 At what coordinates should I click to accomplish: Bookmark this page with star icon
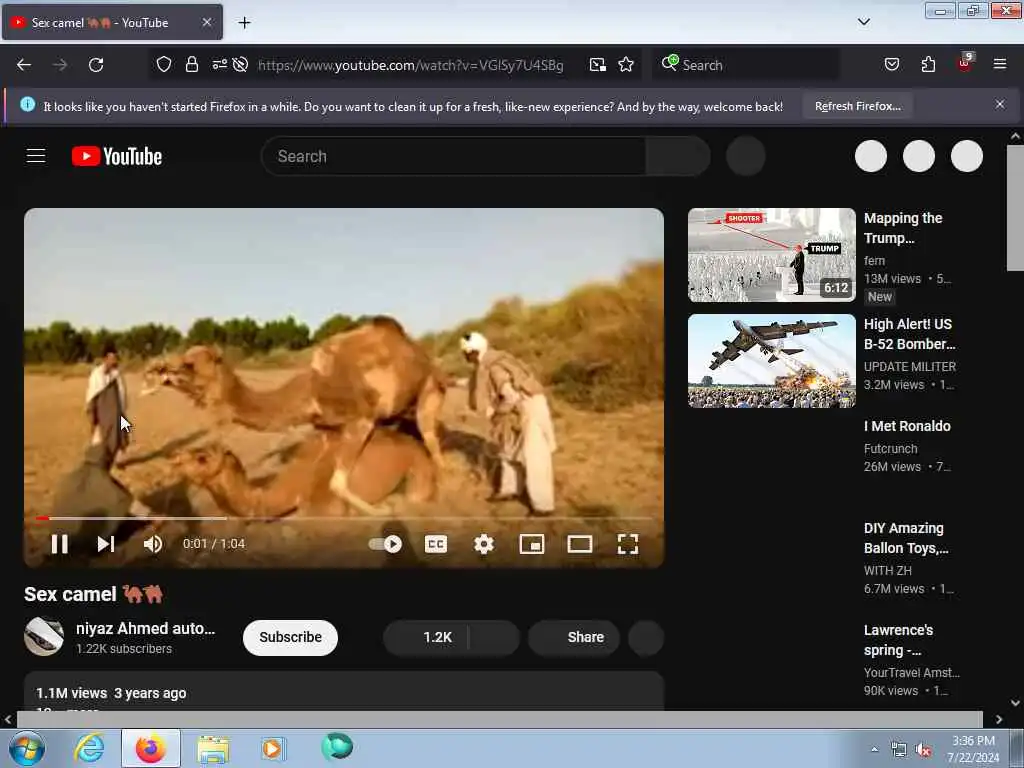[x=626, y=64]
